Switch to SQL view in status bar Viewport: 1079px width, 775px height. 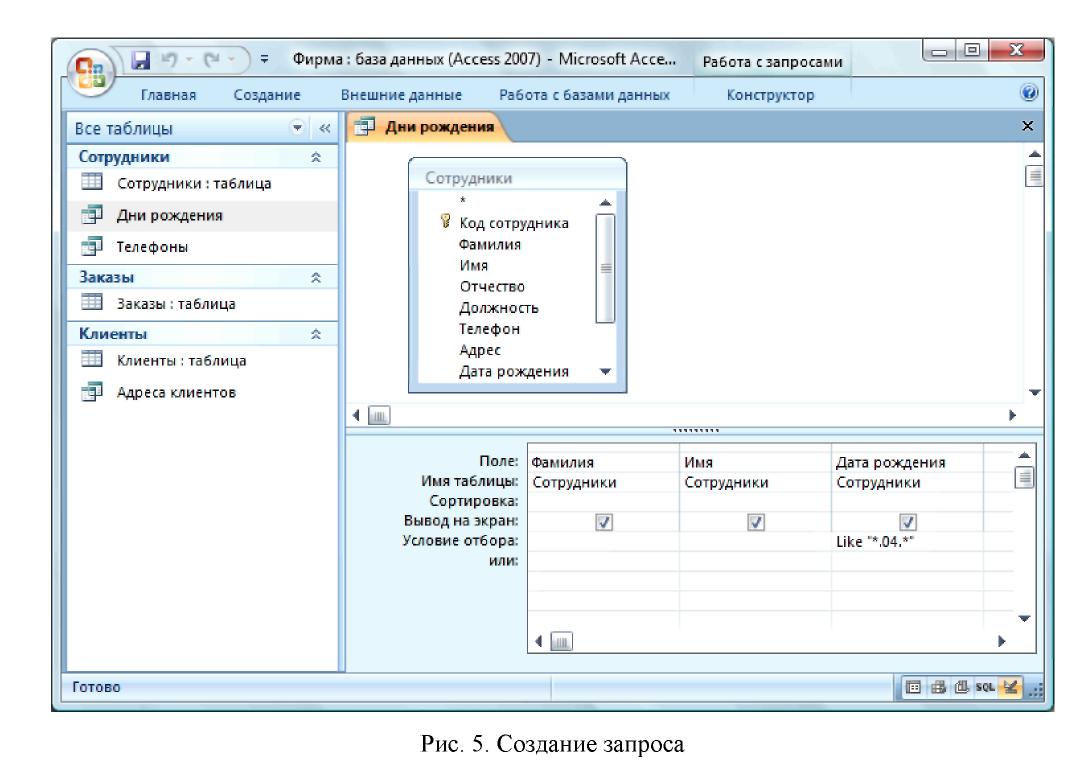click(x=985, y=687)
